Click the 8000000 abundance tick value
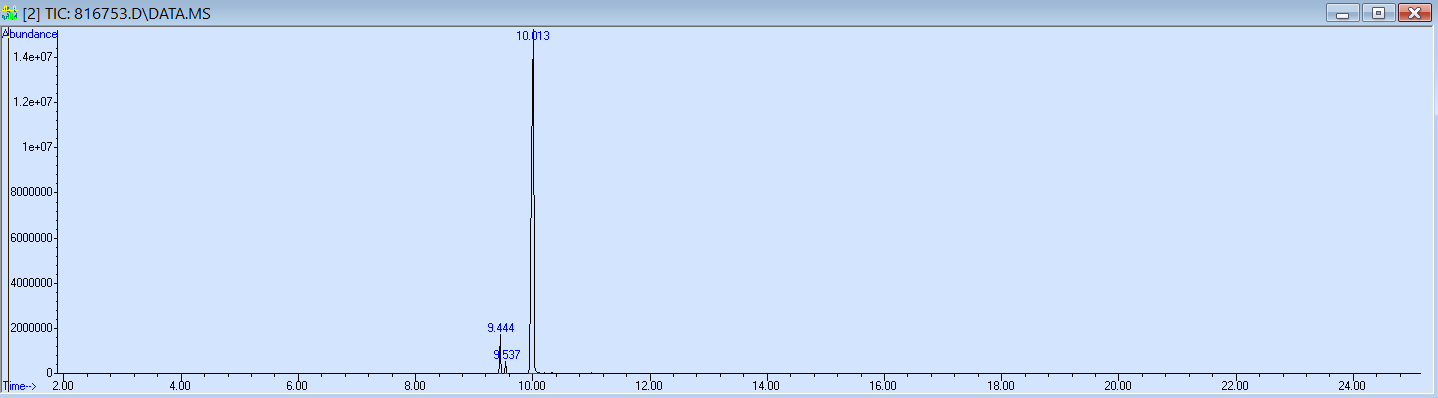Viewport: 1438px width, 398px height. [32, 192]
